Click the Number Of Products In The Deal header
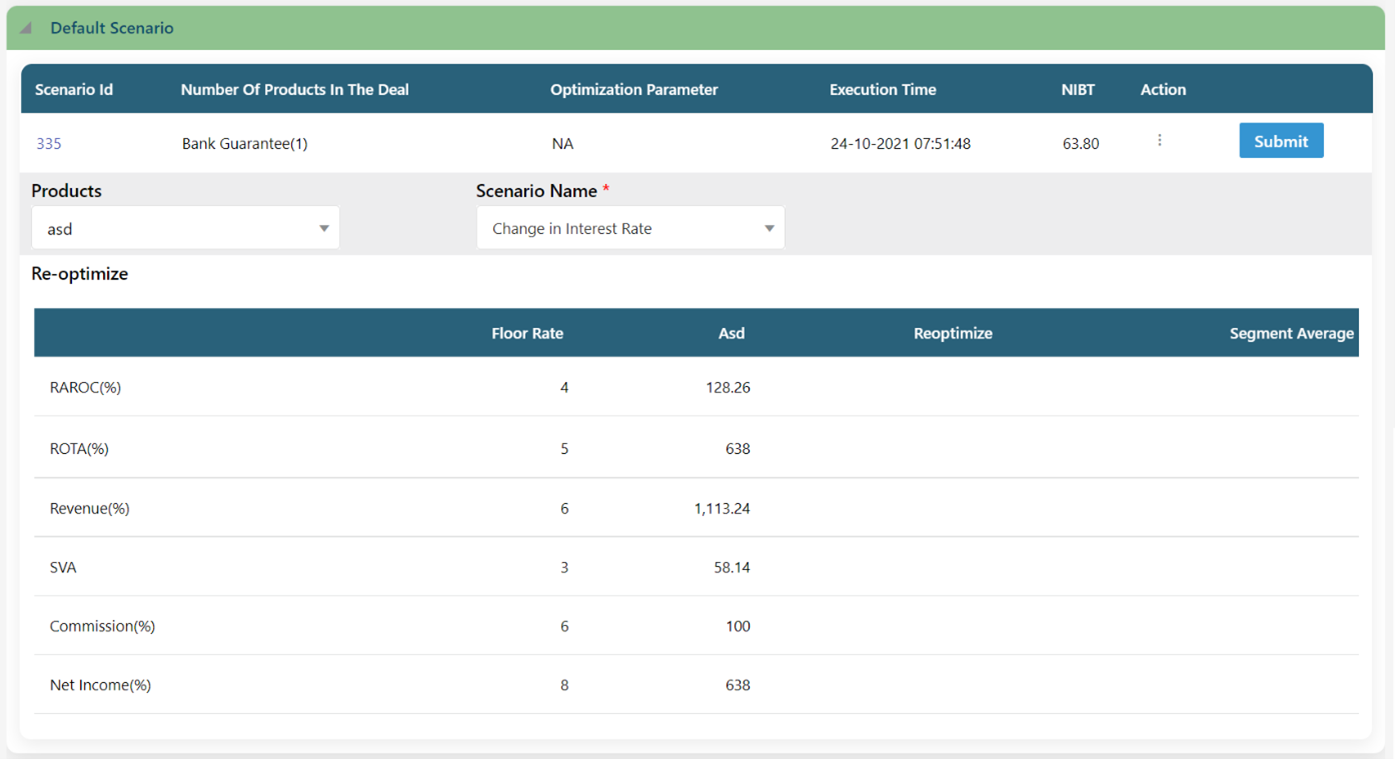Image resolution: width=1395 pixels, height=759 pixels. 295,89
